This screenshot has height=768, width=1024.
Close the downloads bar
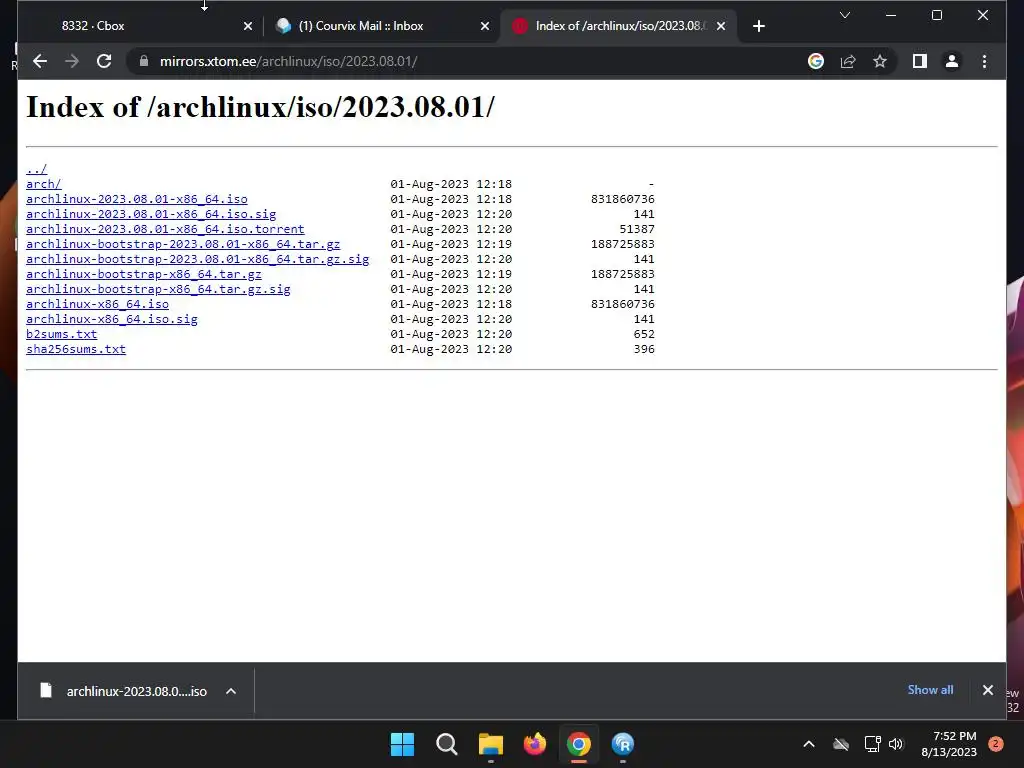[987, 690]
